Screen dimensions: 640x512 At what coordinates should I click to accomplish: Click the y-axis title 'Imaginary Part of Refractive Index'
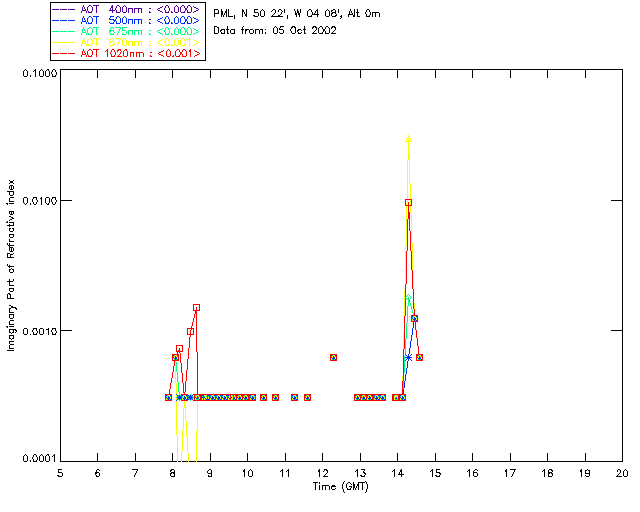(11, 265)
